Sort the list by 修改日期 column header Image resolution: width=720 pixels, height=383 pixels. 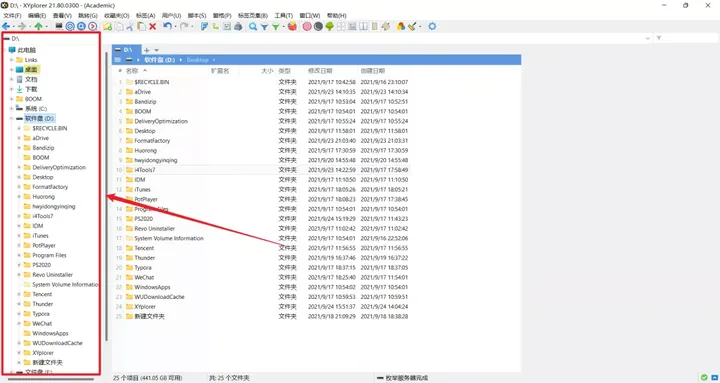320,71
